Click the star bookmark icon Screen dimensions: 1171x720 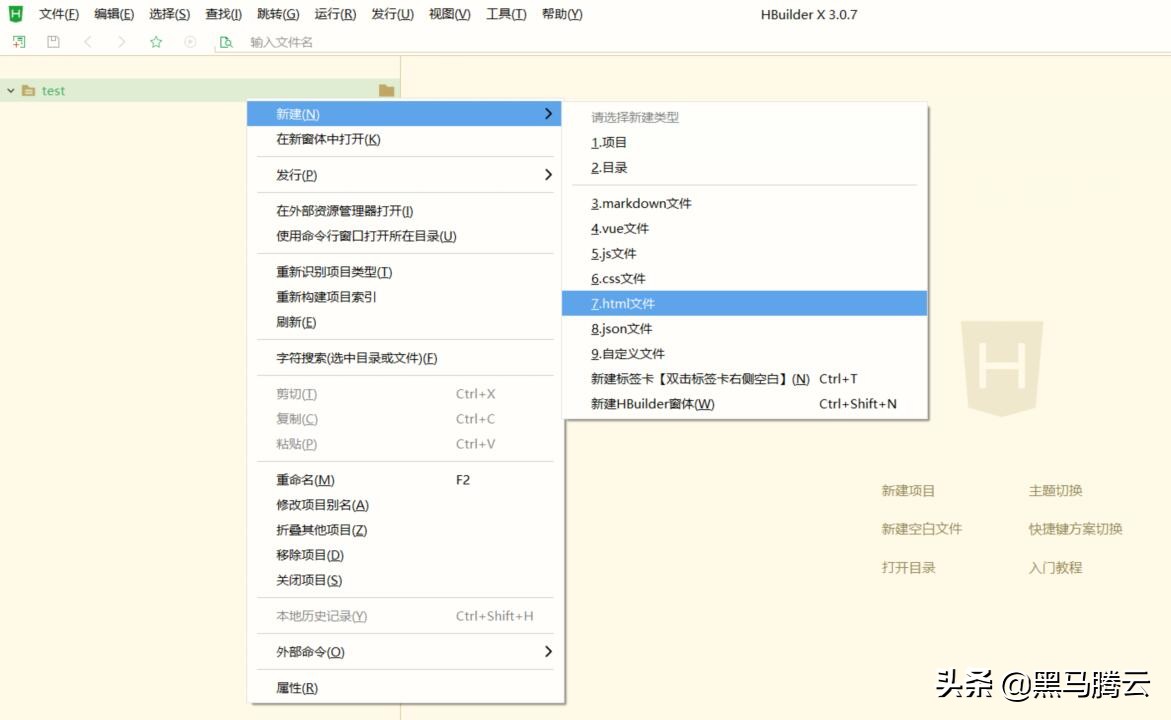[x=156, y=42]
